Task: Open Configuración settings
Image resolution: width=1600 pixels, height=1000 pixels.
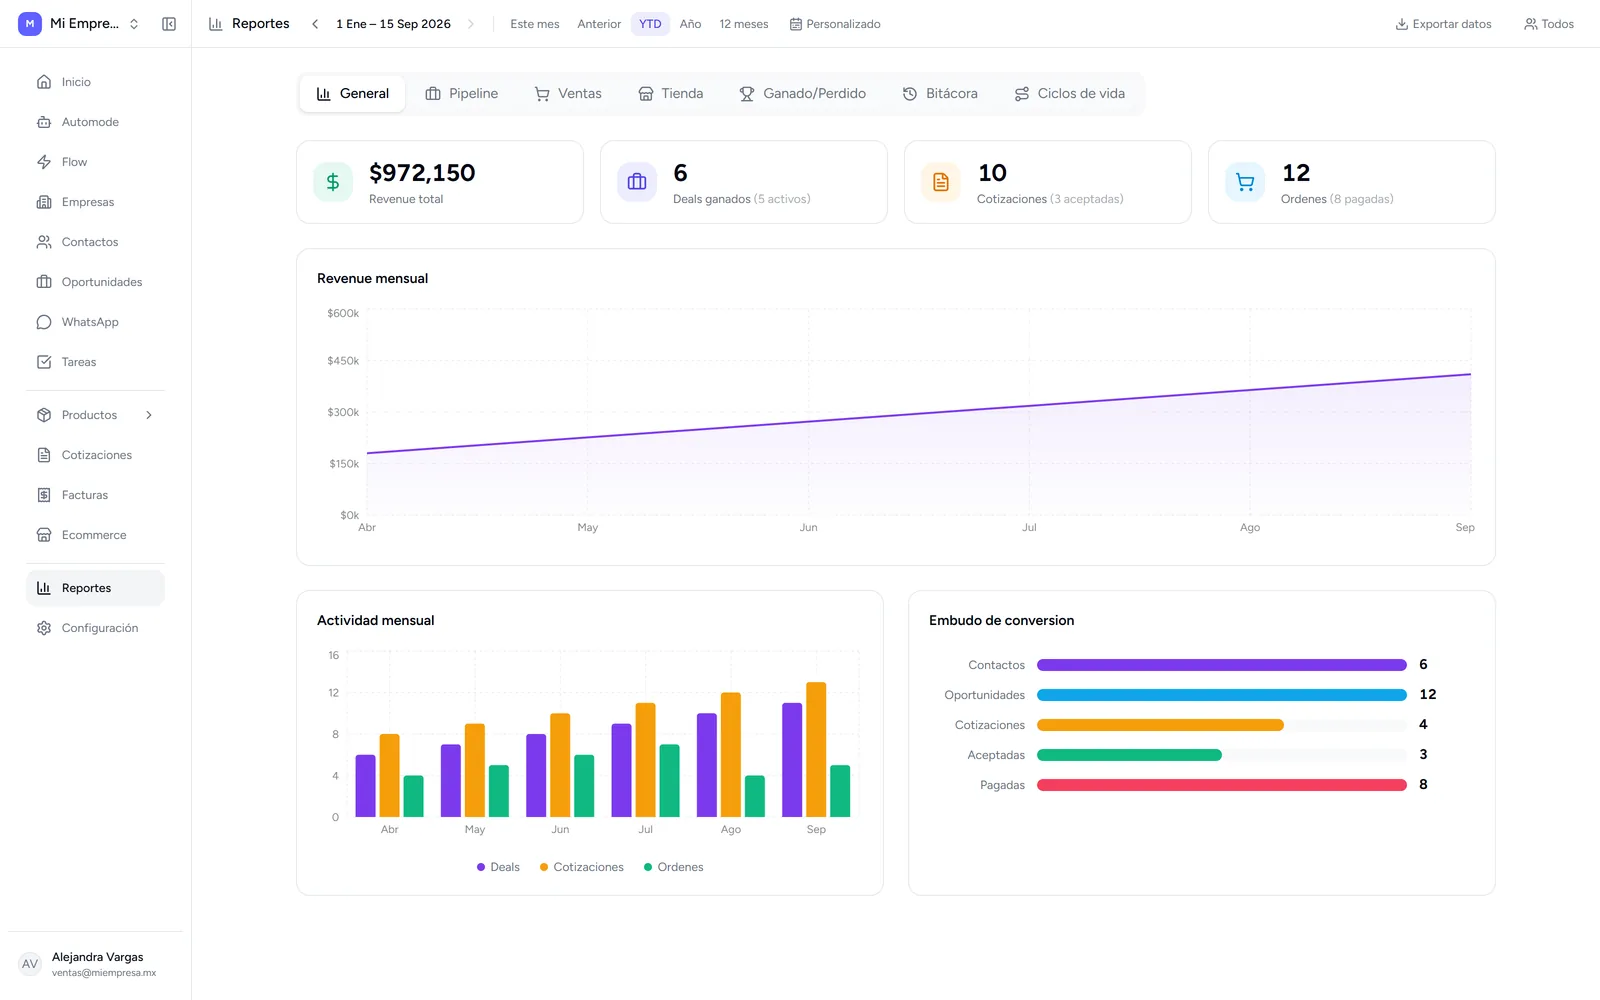Action: 95,628
